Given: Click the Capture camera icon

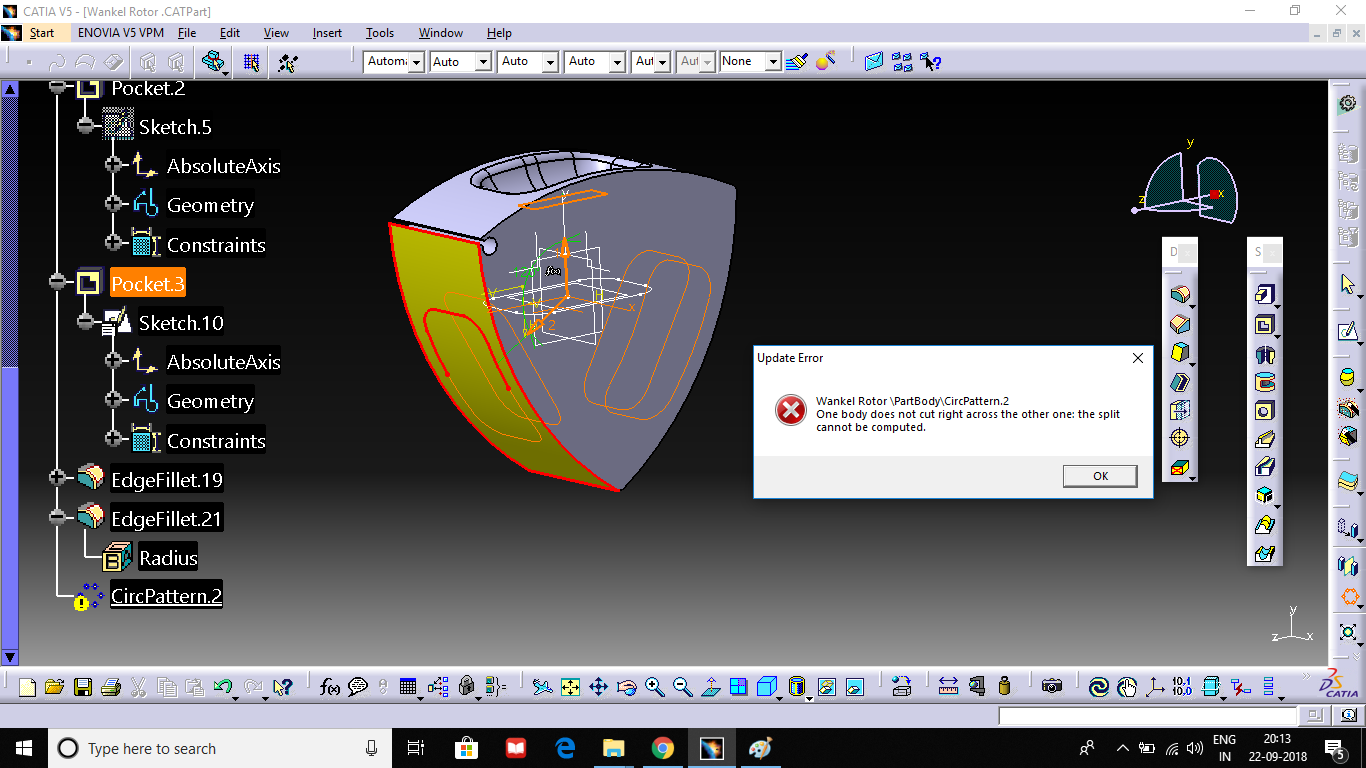Looking at the screenshot, I should [x=1051, y=687].
